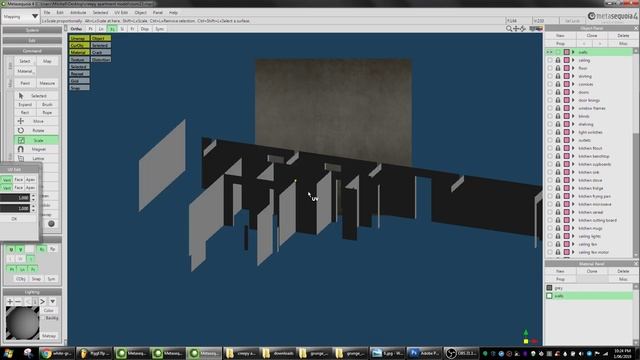
Task: Open the downloads folder taskbar button
Action: tap(278, 353)
